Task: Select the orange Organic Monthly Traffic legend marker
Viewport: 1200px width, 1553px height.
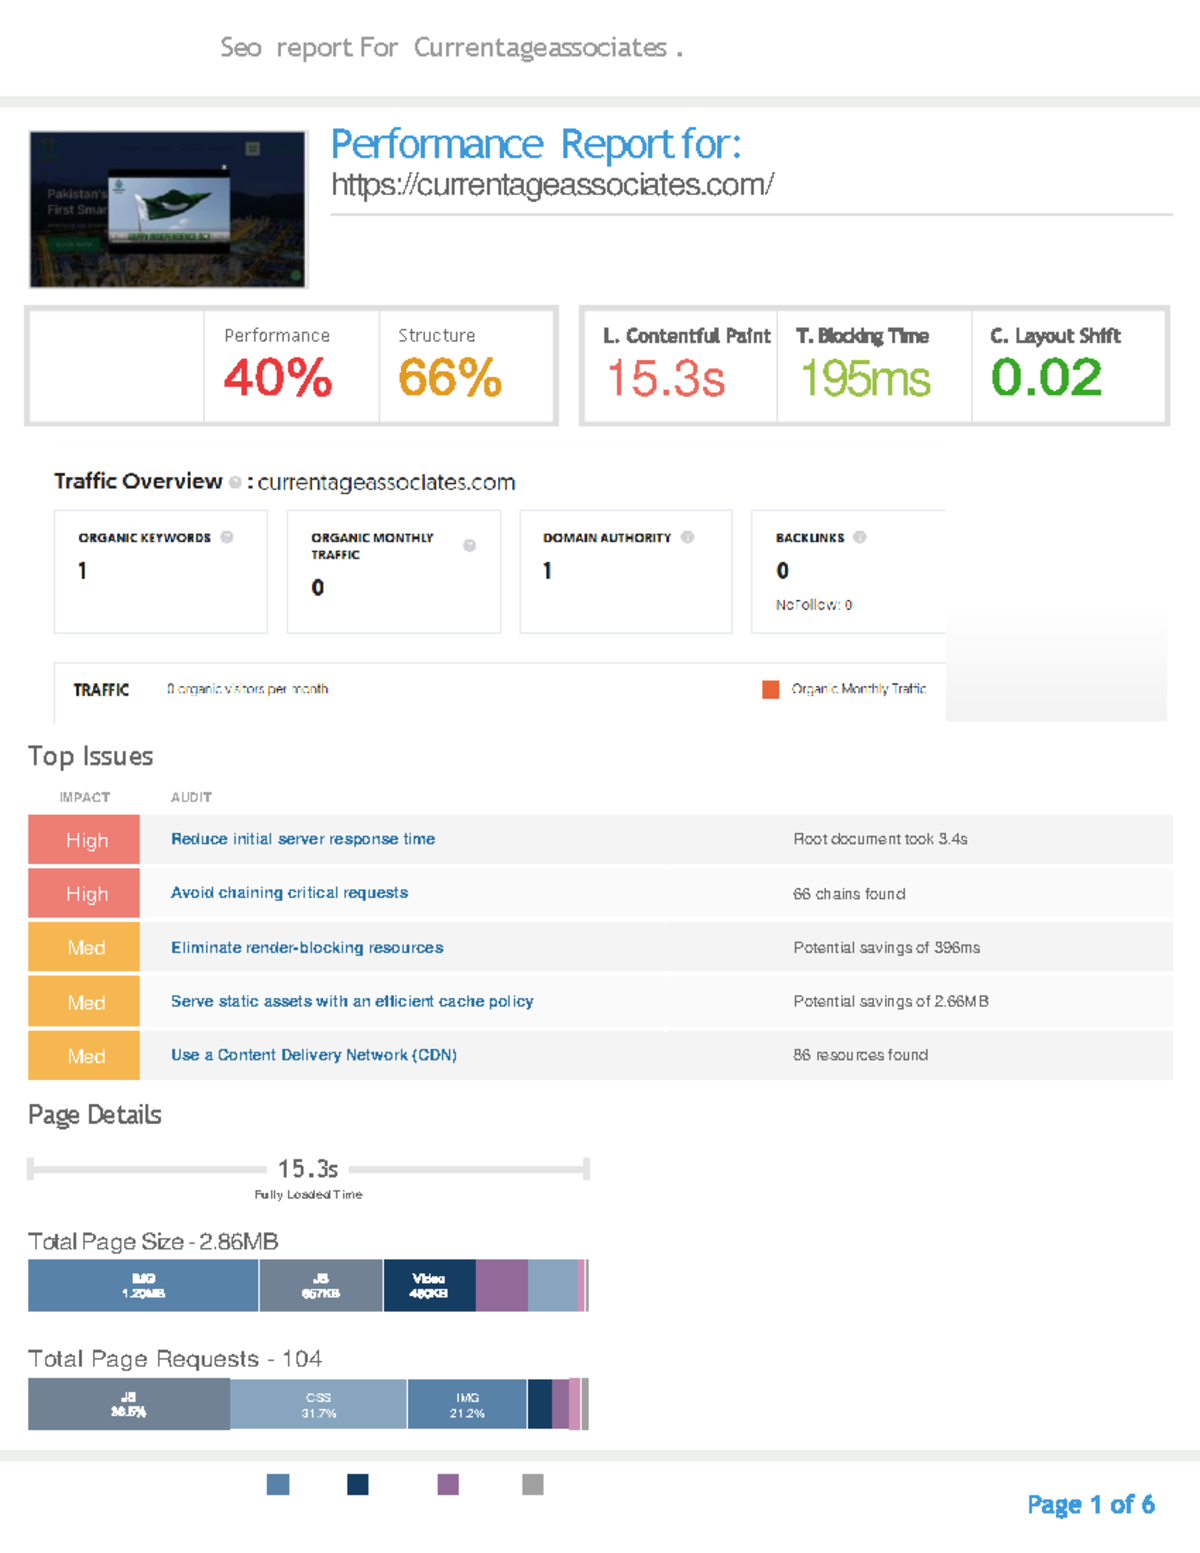Action: point(770,688)
